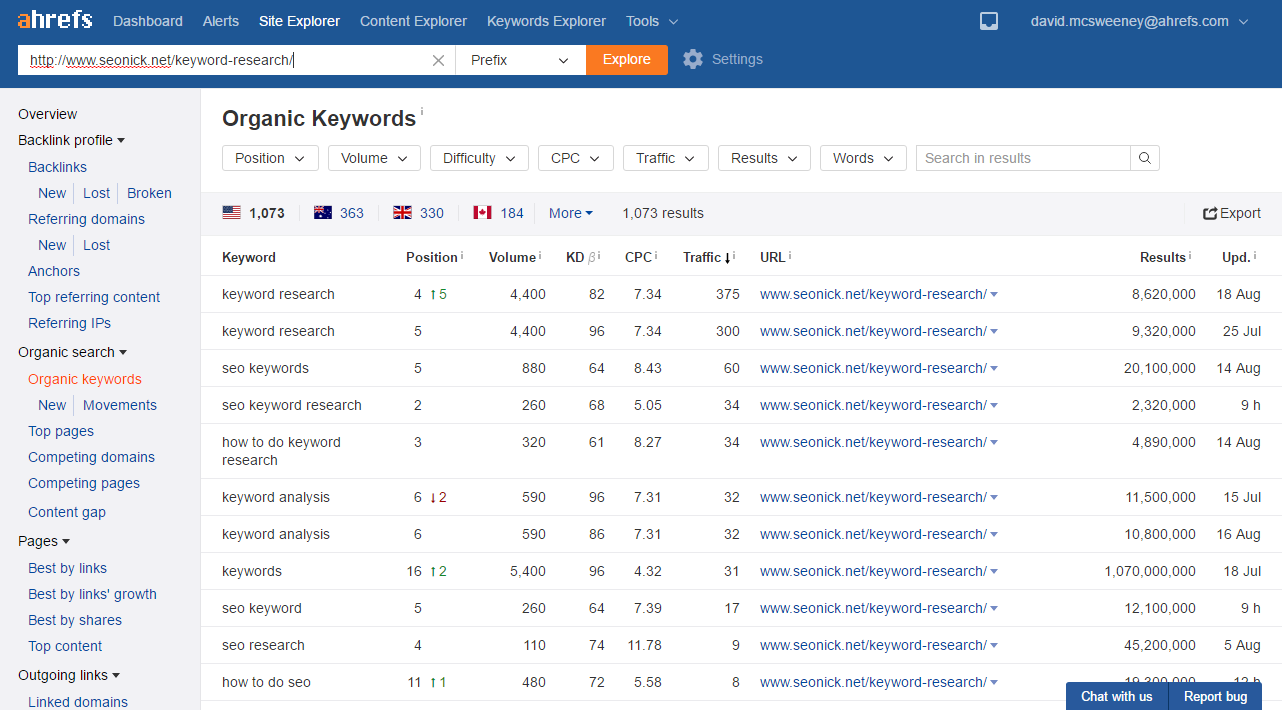
Task: Show the Position column info tooltip
Action: [462, 256]
